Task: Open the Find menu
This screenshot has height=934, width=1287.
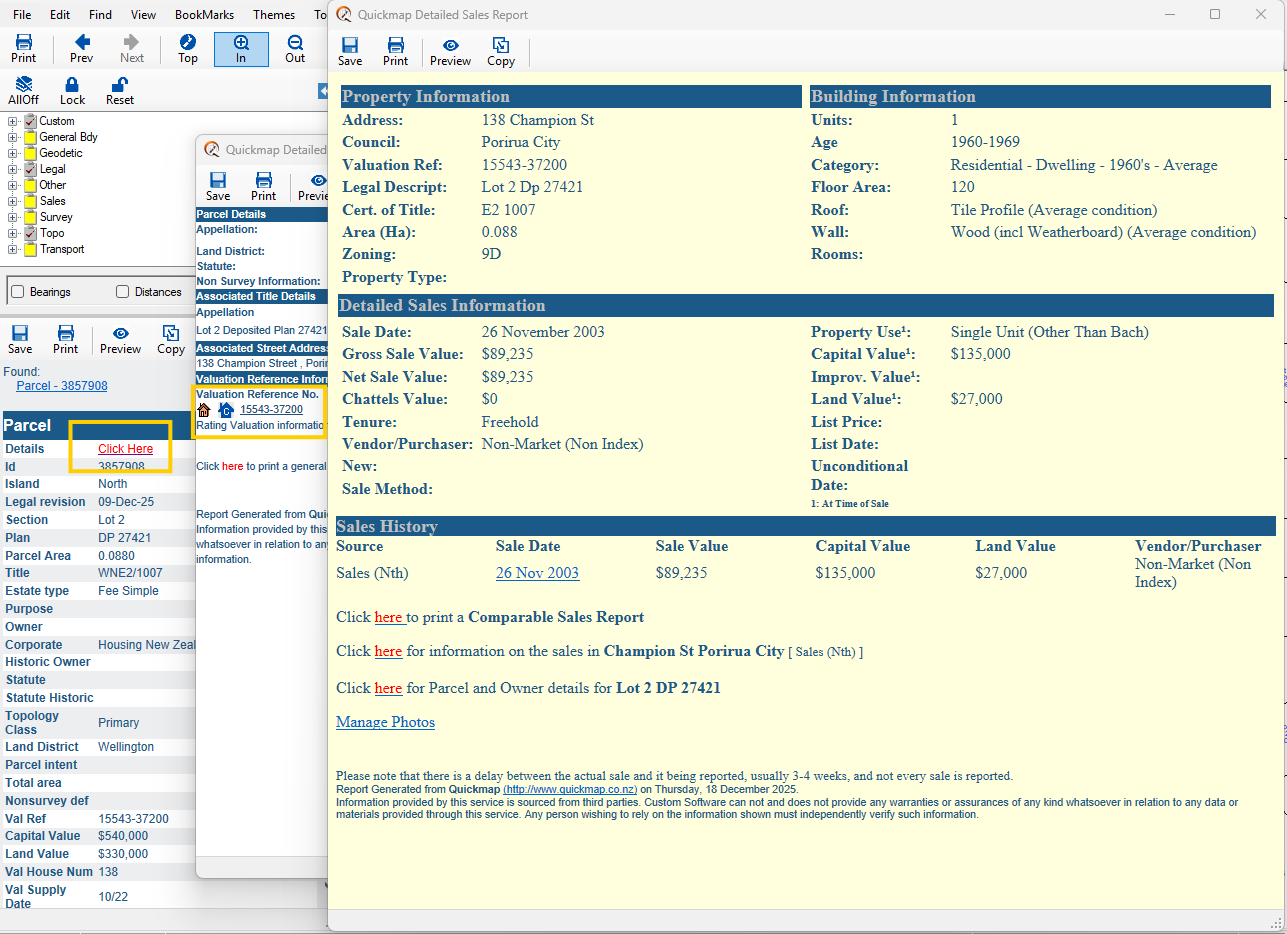Action: click(x=100, y=15)
